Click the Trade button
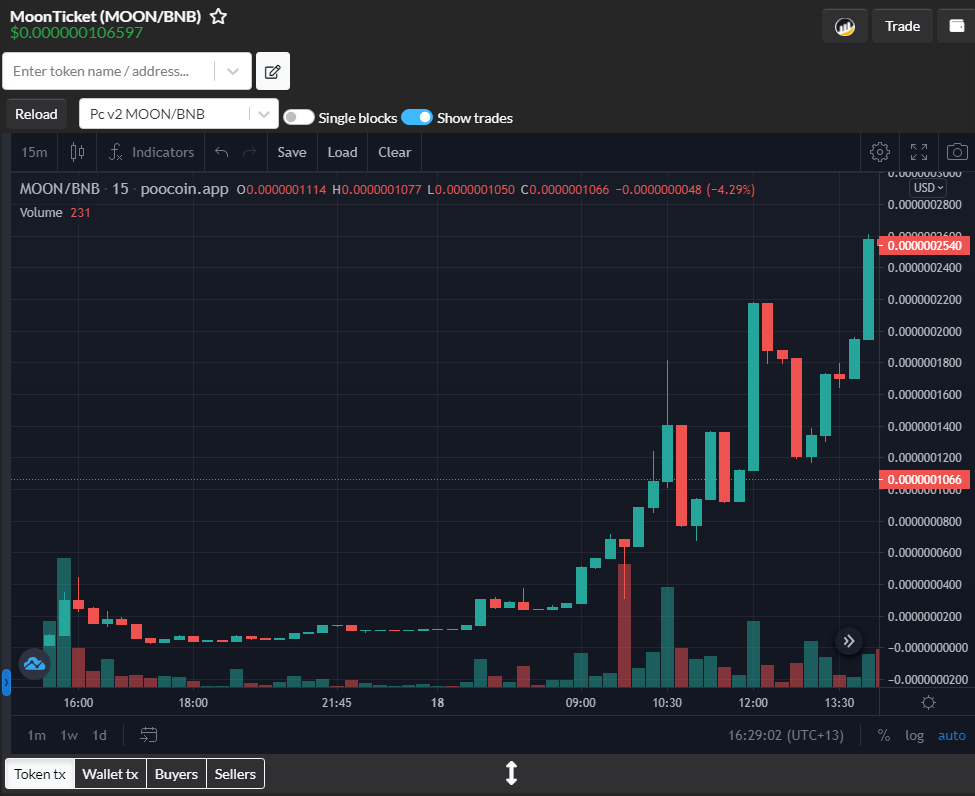This screenshot has width=975, height=796. [x=902, y=26]
